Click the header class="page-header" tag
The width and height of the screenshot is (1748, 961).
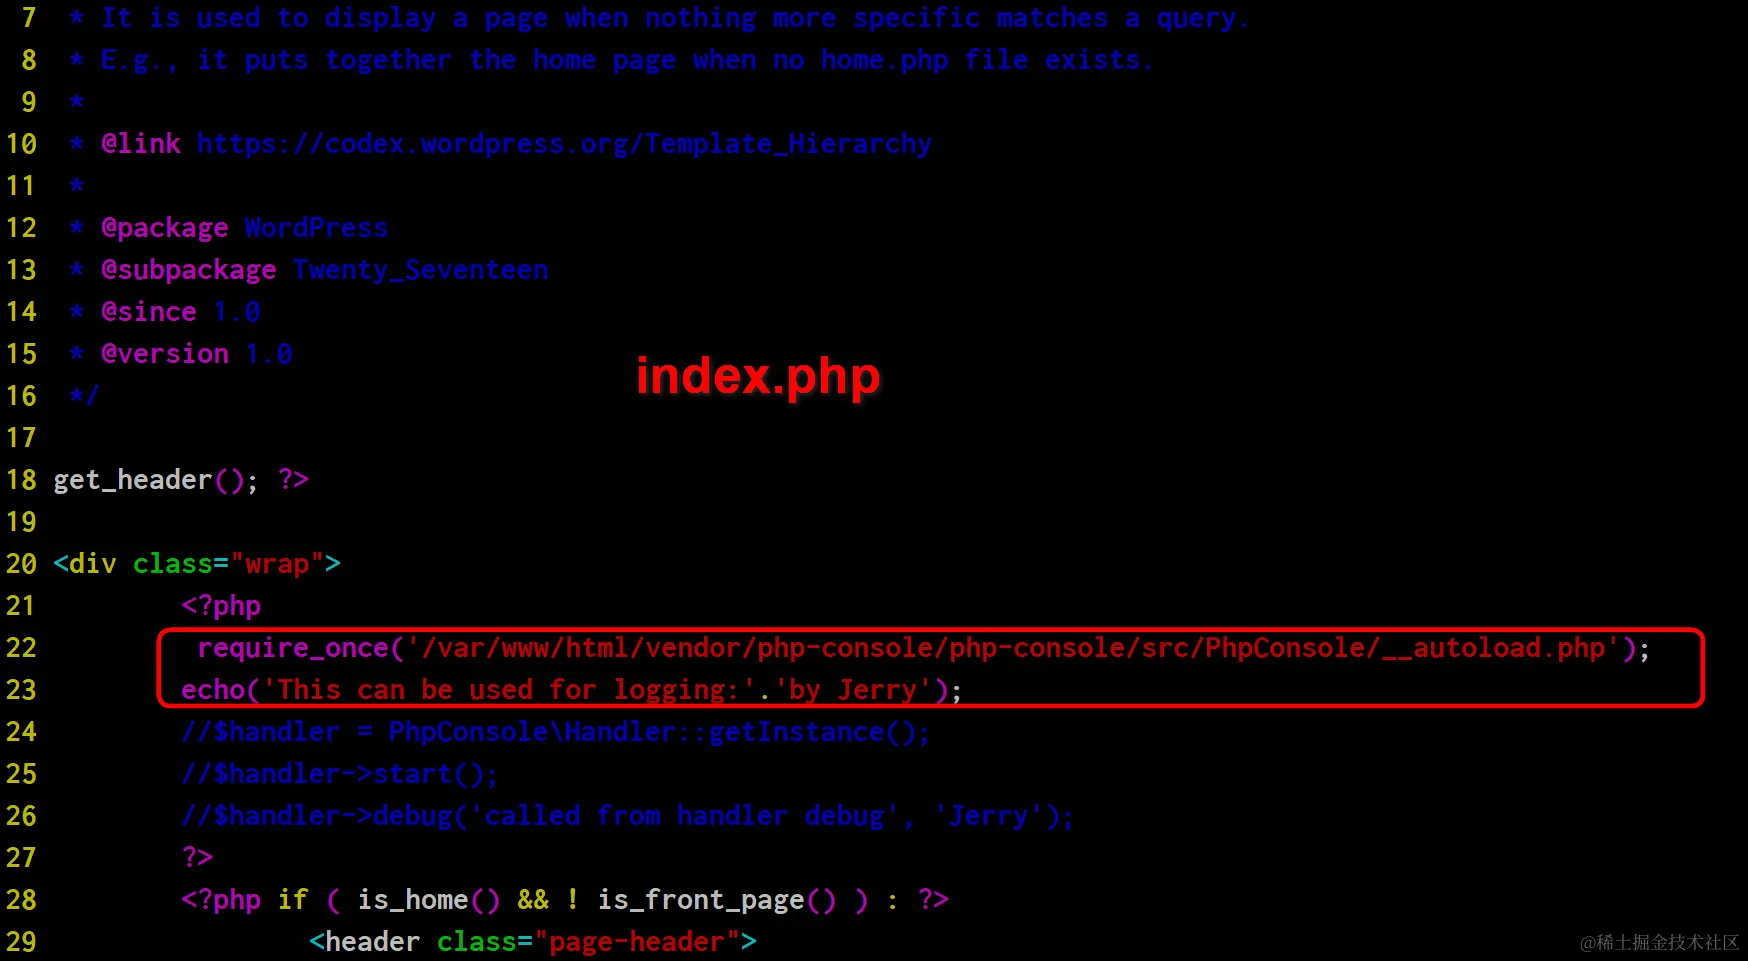(x=533, y=942)
